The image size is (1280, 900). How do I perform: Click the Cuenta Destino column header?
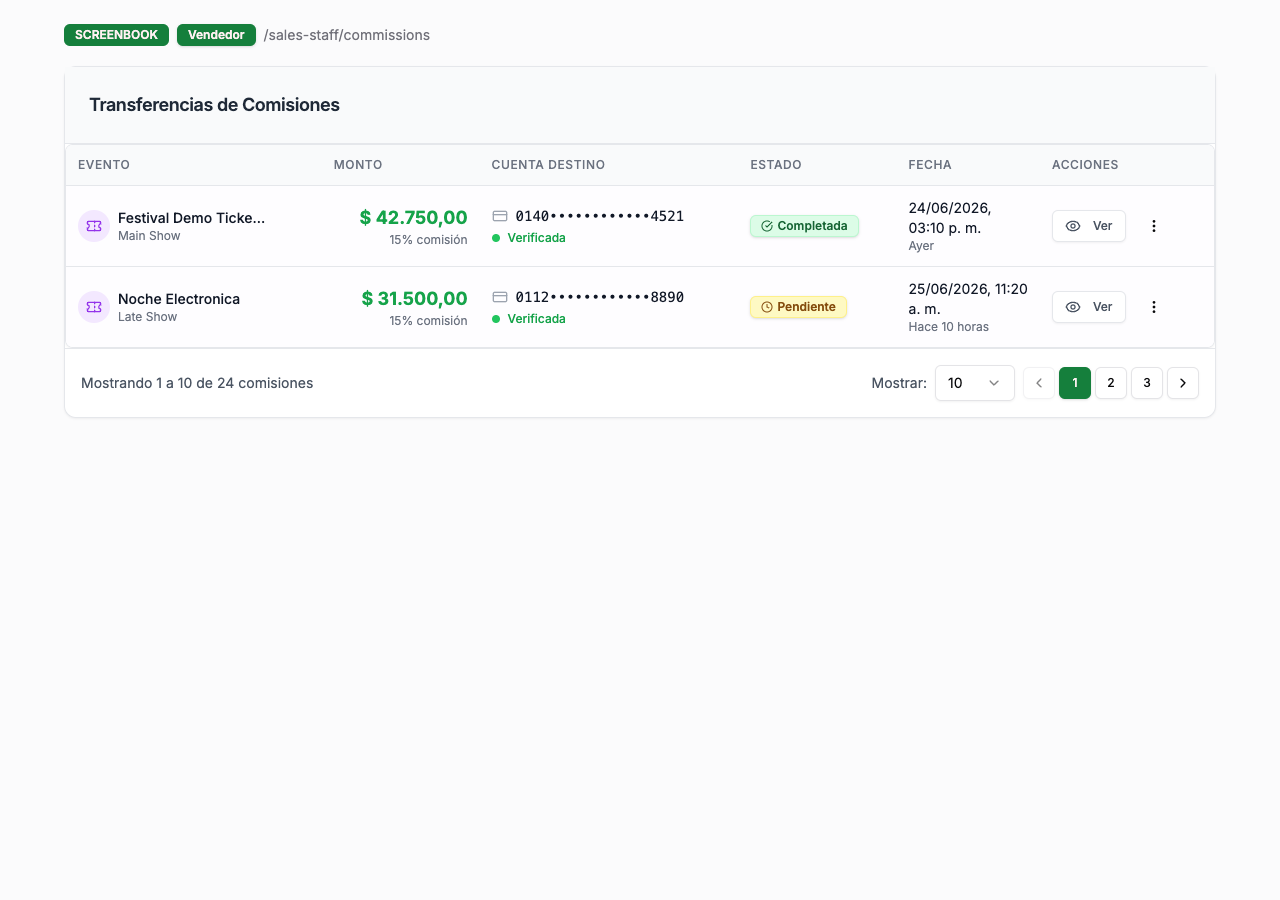[x=548, y=165]
